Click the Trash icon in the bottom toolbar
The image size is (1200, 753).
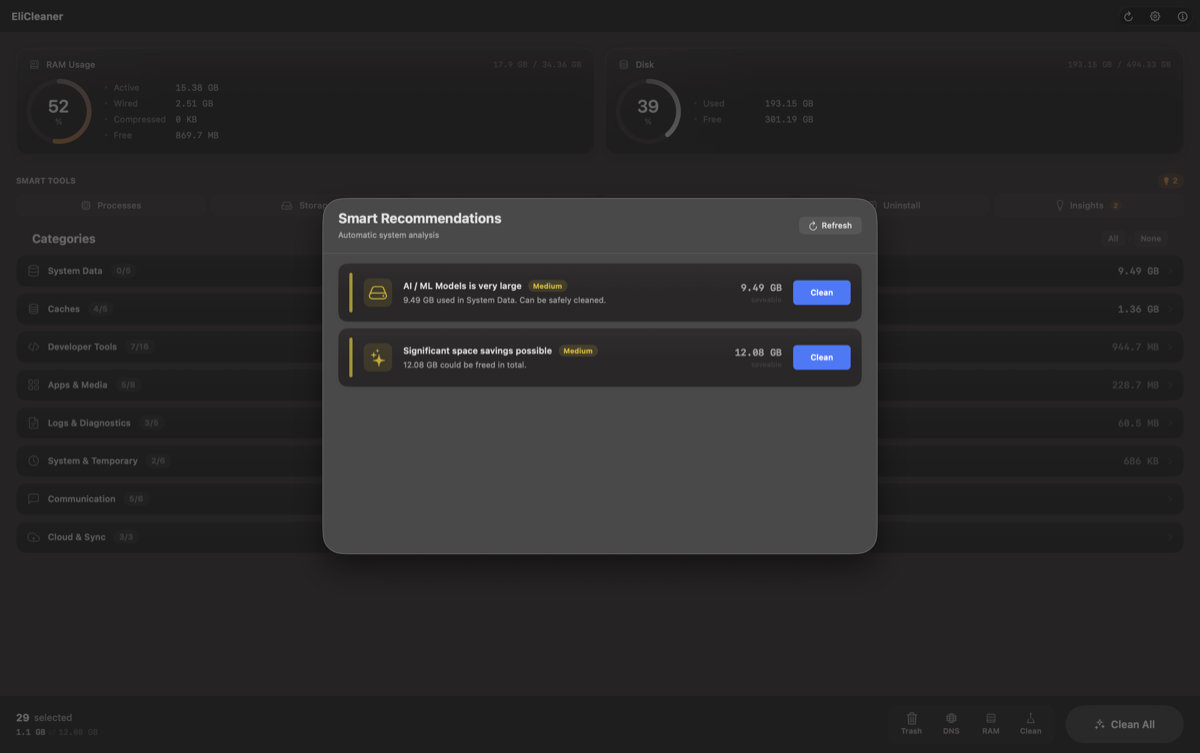tap(911, 719)
